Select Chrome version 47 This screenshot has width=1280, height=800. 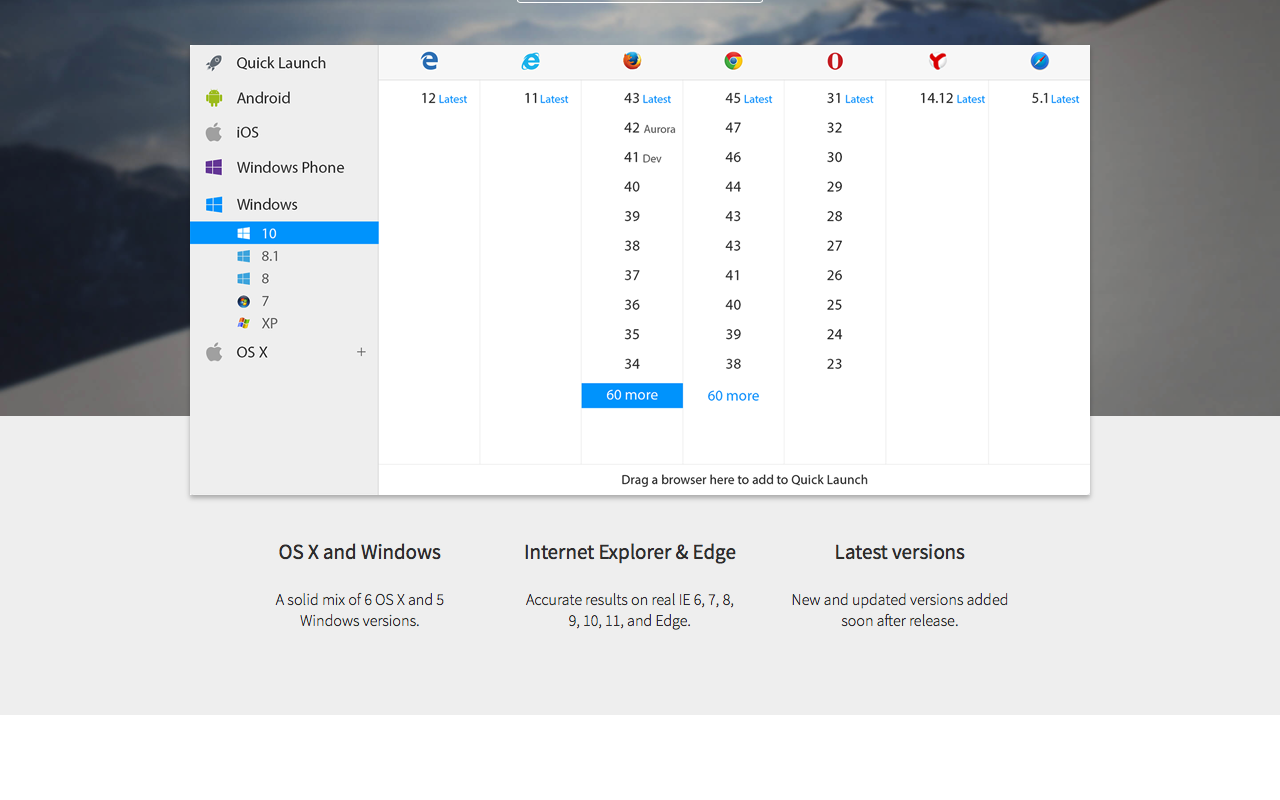click(733, 128)
